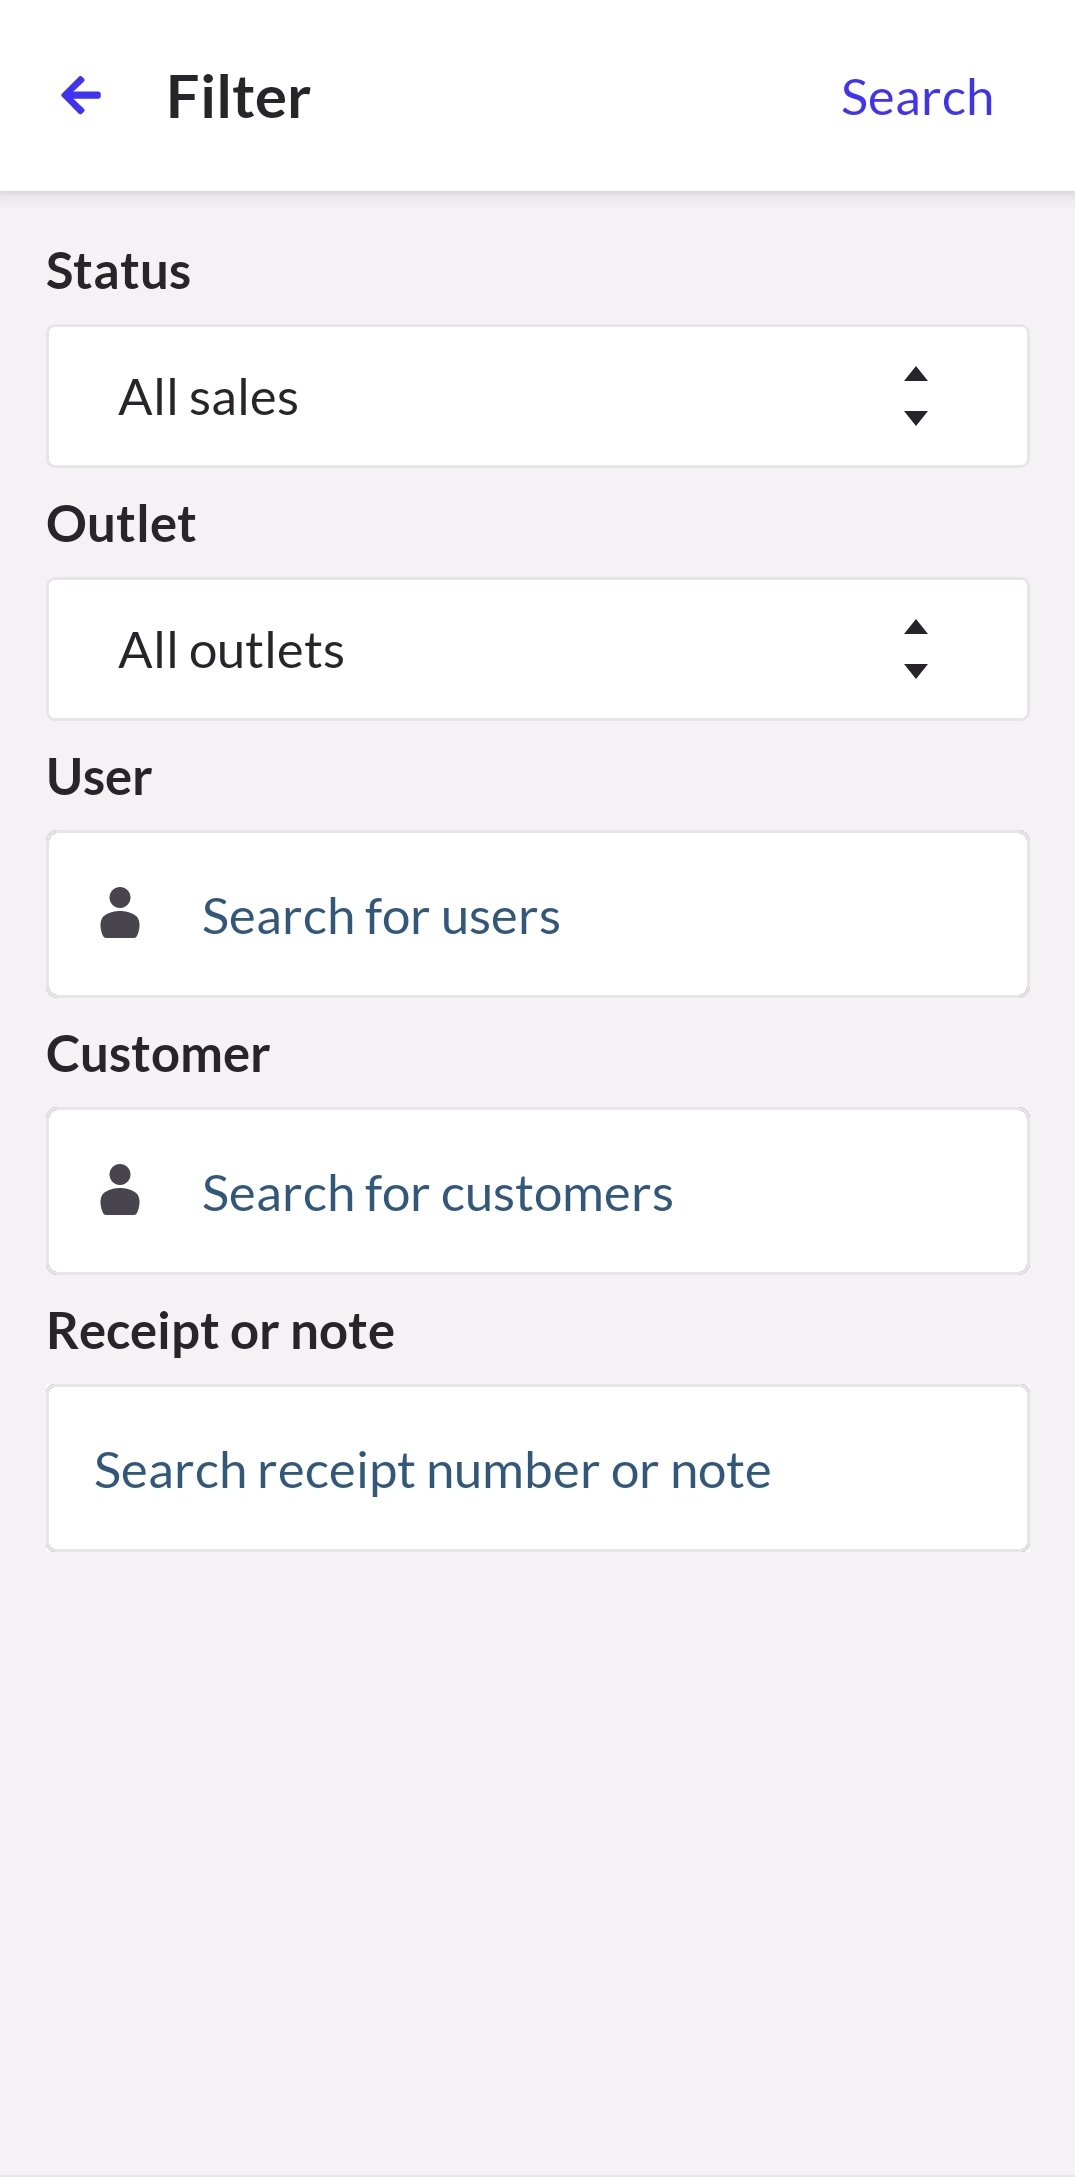Click the receipt number or note field

[x=537, y=1469]
